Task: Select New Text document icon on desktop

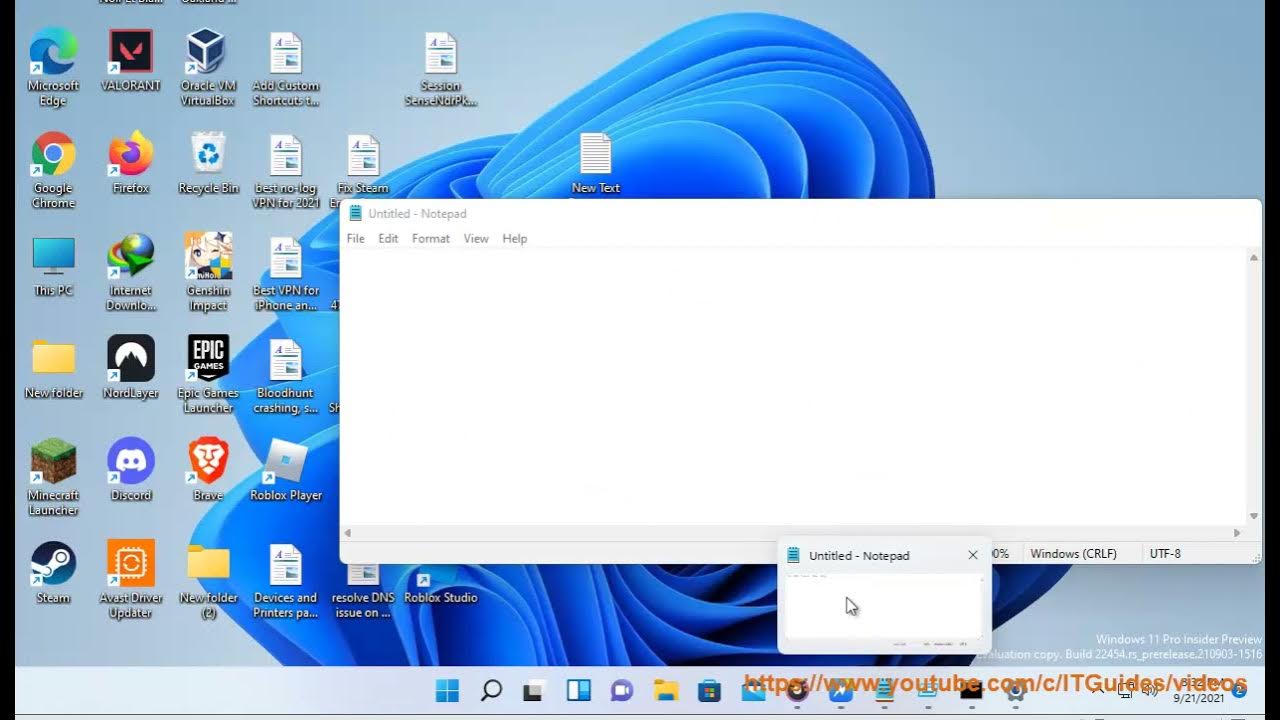Action: [596, 163]
